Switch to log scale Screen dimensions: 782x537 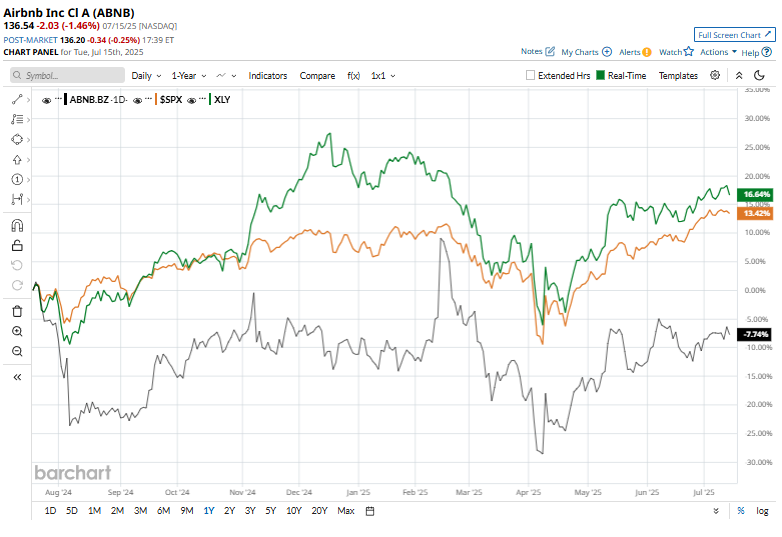point(762,511)
